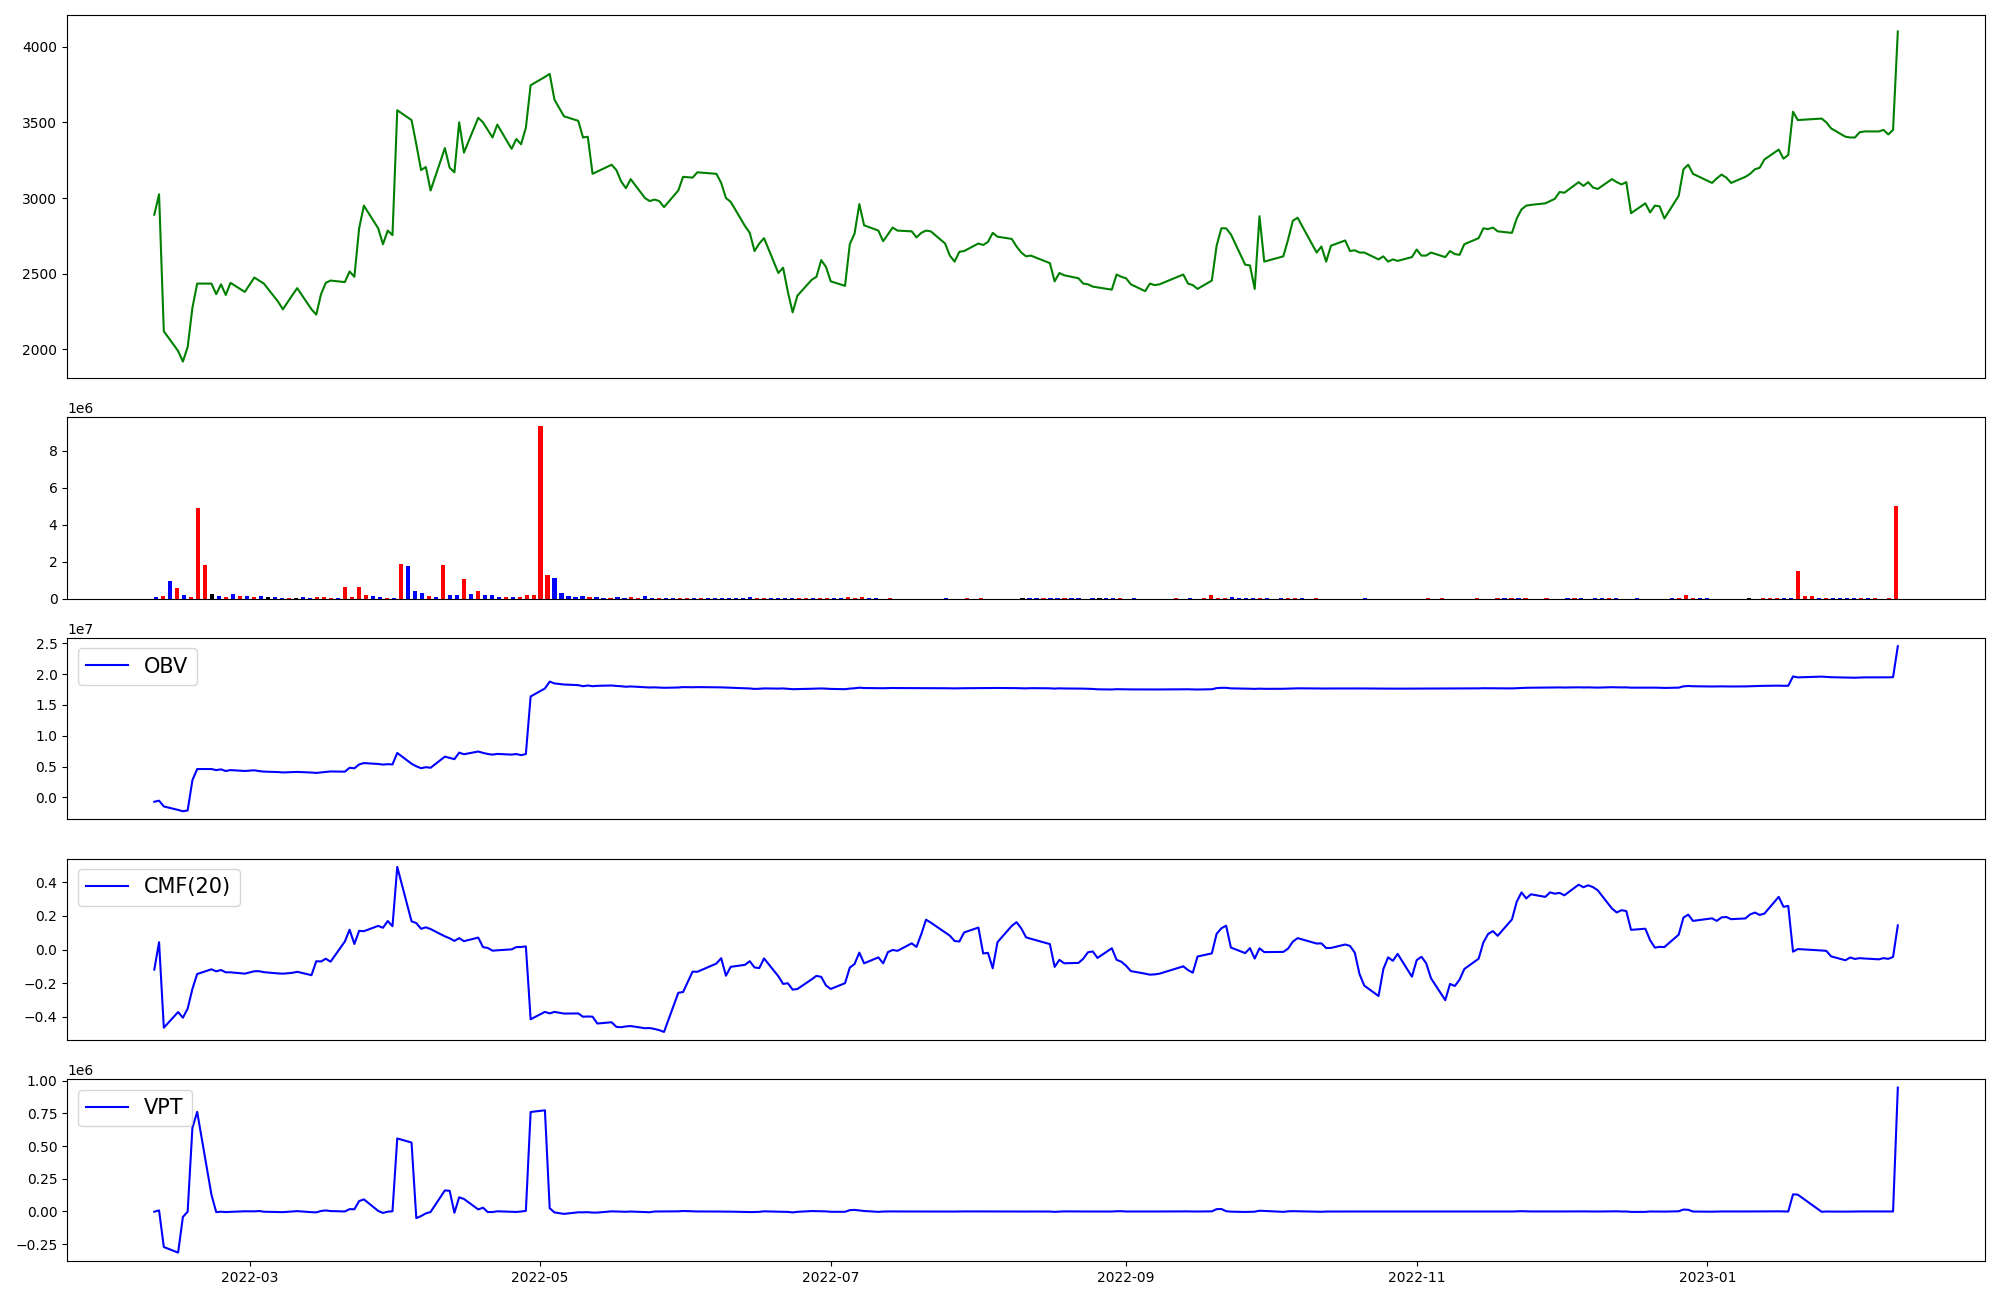2000x1300 pixels.
Task: Click the 0.4 label on CMF axis
Action: (x=48, y=883)
